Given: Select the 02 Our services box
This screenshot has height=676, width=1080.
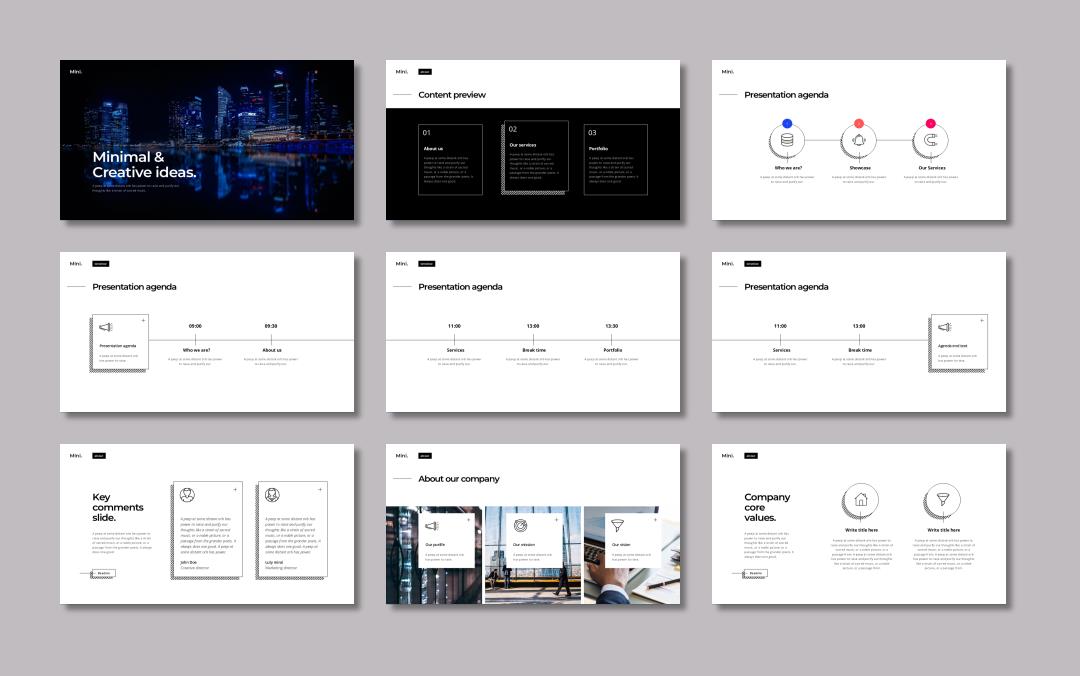Looking at the screenshot, I should (x=536, y=157).
